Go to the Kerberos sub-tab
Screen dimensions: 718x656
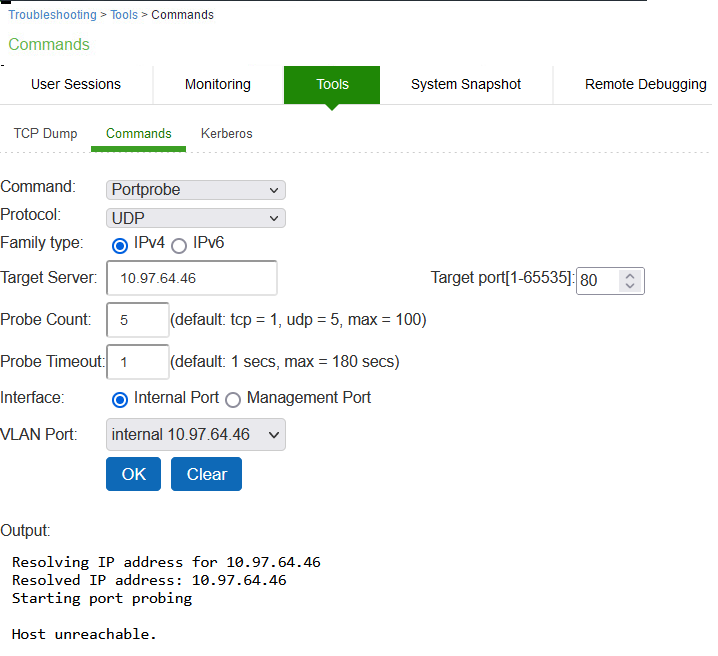[x=227, y=134]
